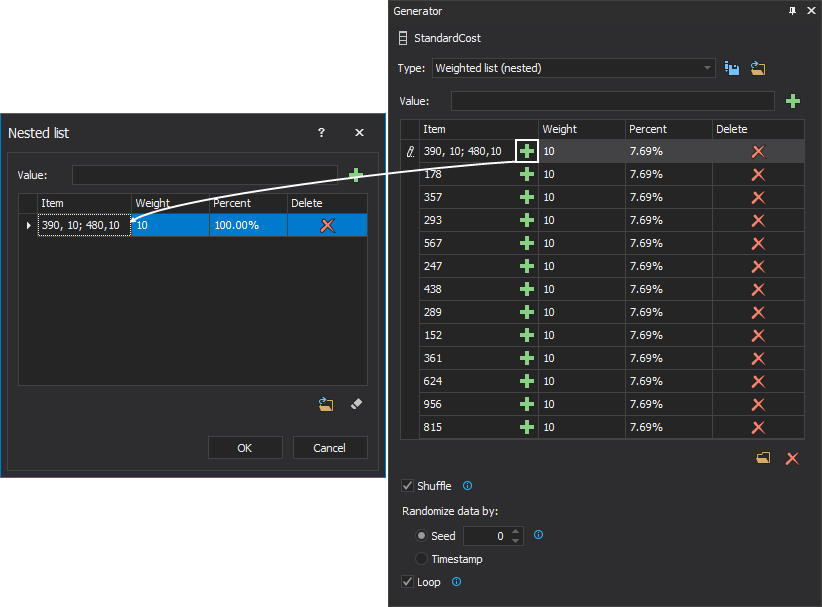Select the 100.00% cell in Nested list
The image size is (822, 607).
pyautogui.click(x=248, y=225)
